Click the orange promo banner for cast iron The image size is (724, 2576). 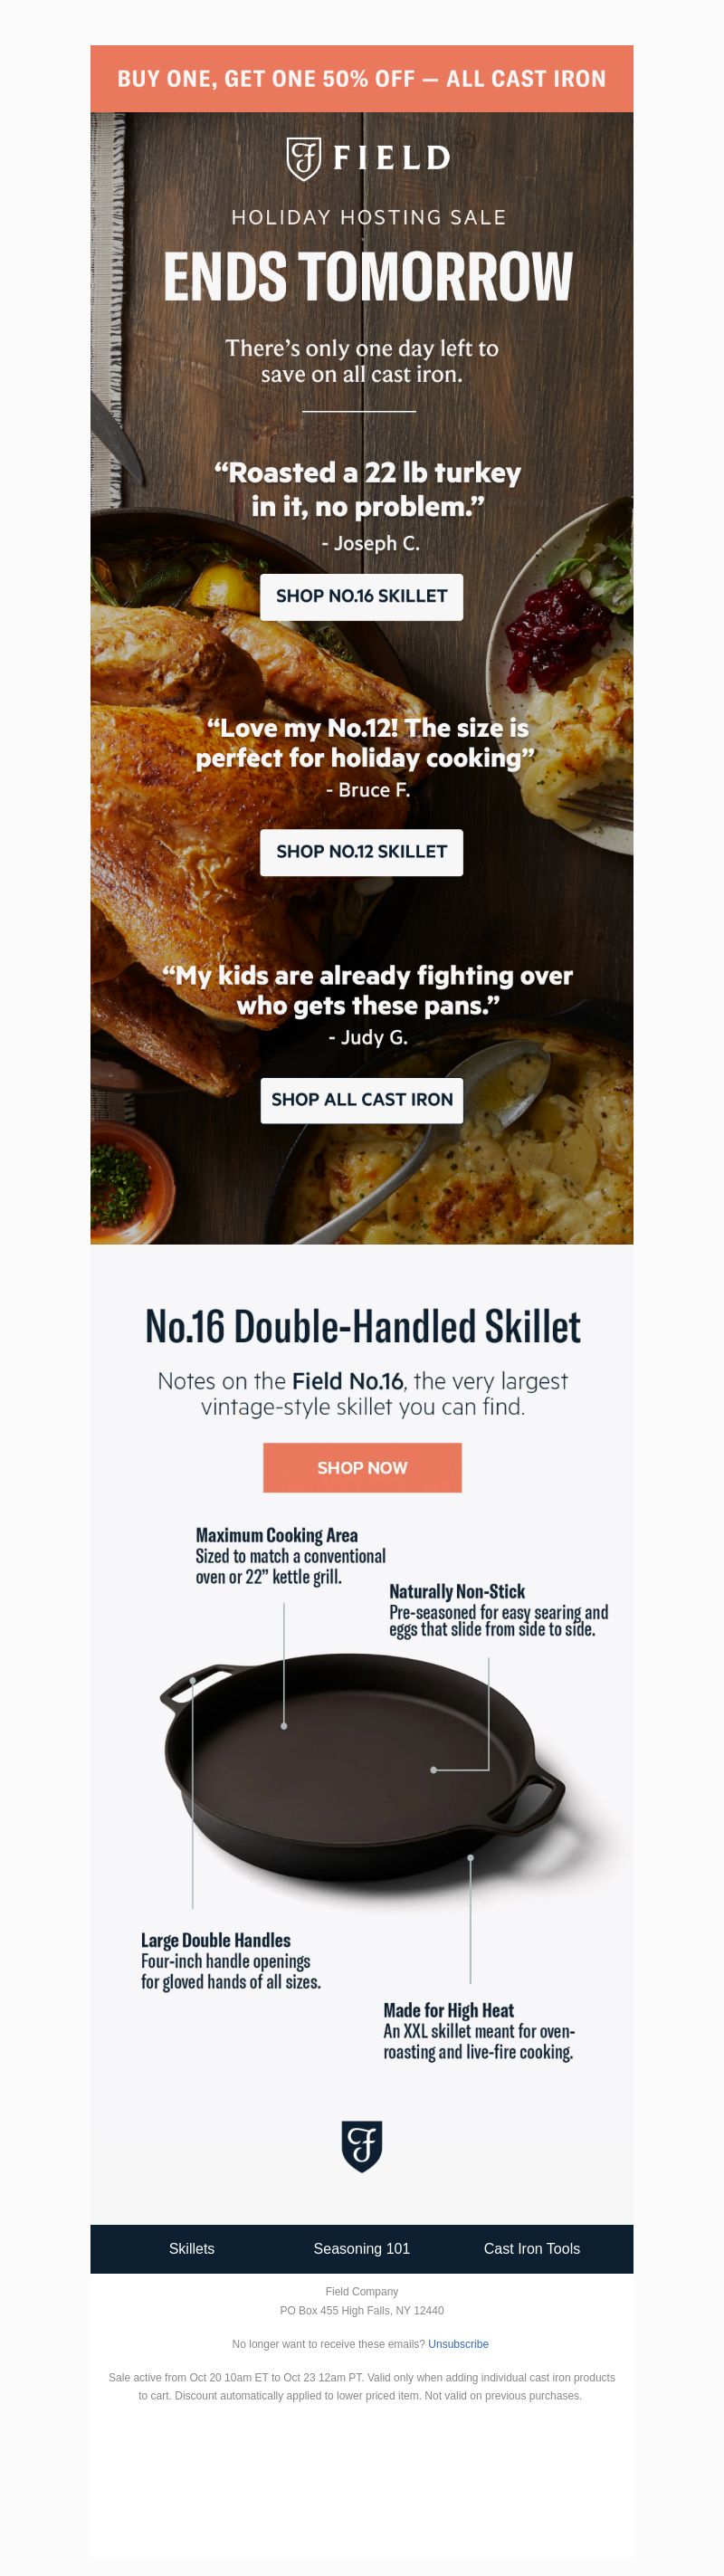click(x=362, y=78)
